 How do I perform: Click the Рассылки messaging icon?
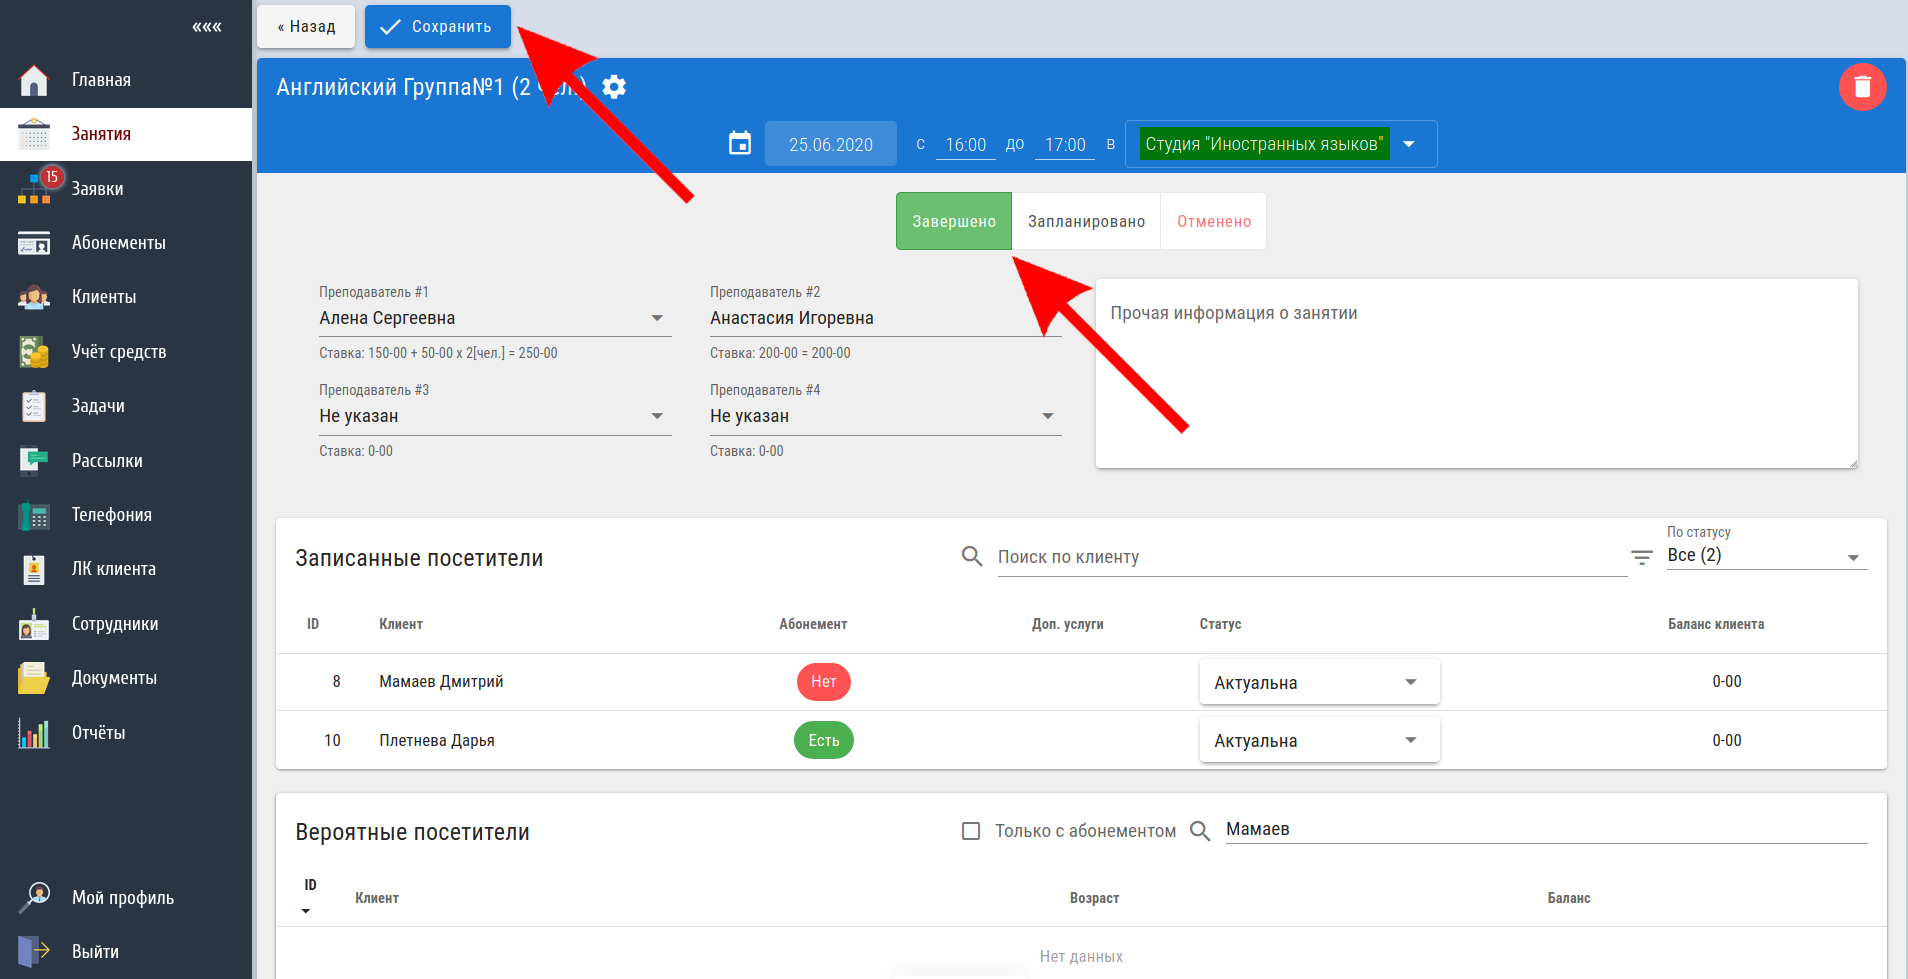click(34, 460)
